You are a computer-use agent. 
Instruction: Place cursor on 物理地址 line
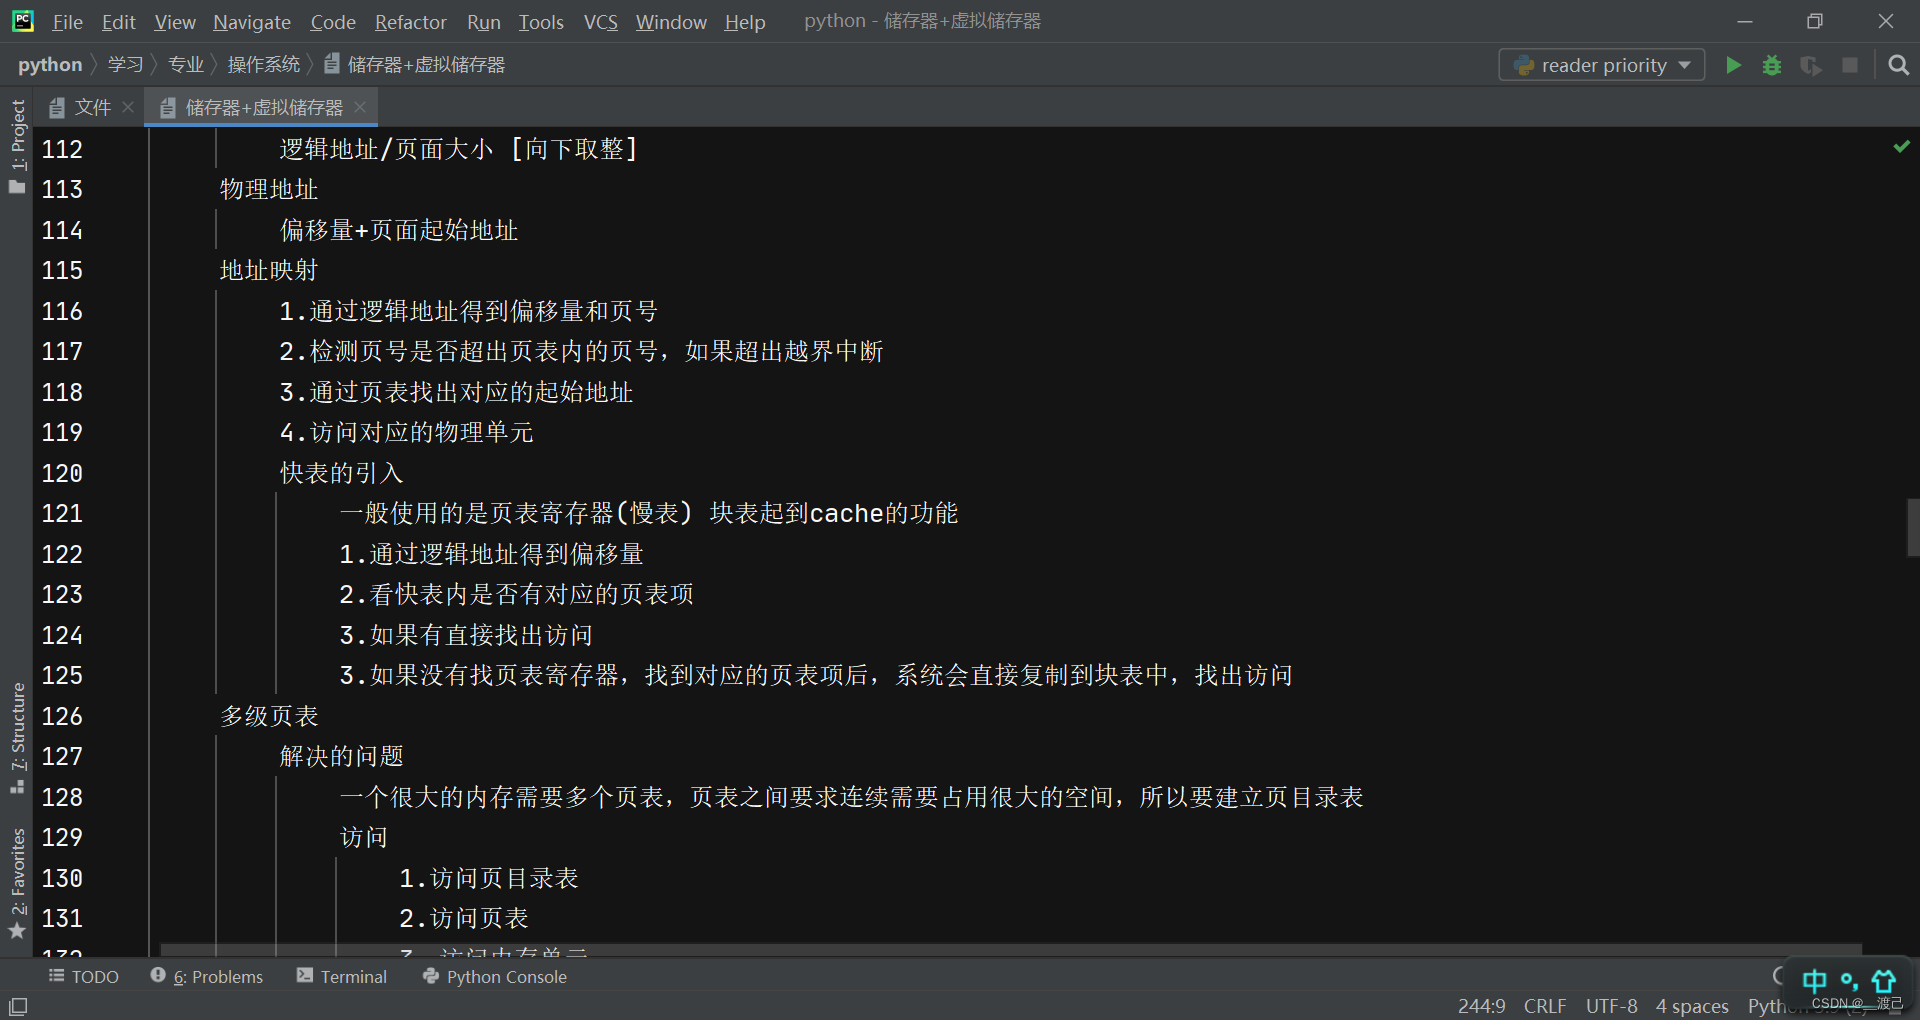[269, 189]
